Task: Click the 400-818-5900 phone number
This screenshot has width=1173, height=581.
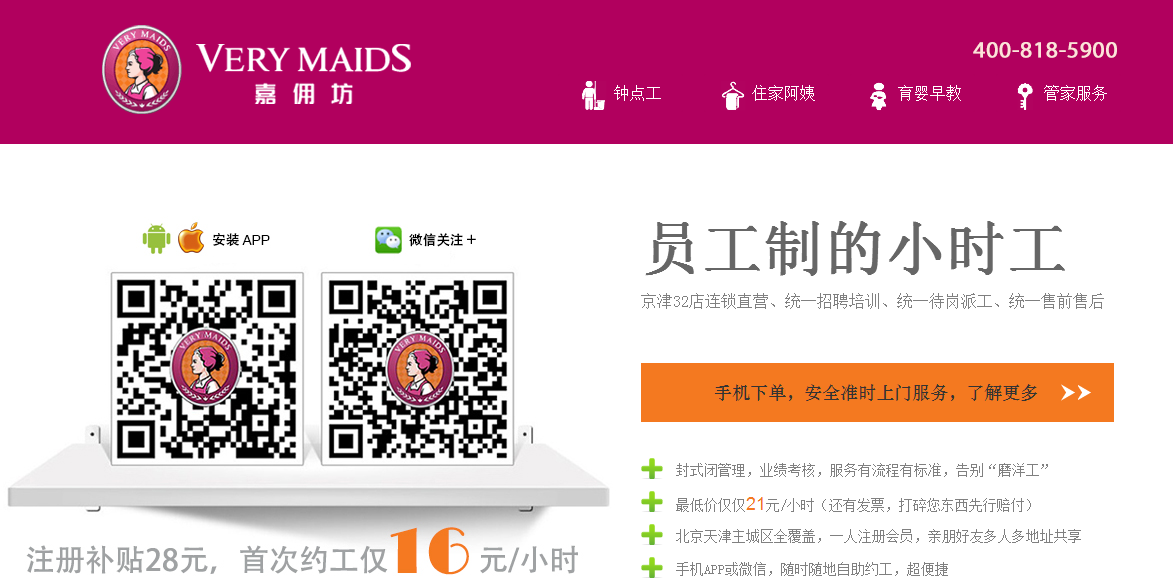Action: click(x=1045, y=50)
